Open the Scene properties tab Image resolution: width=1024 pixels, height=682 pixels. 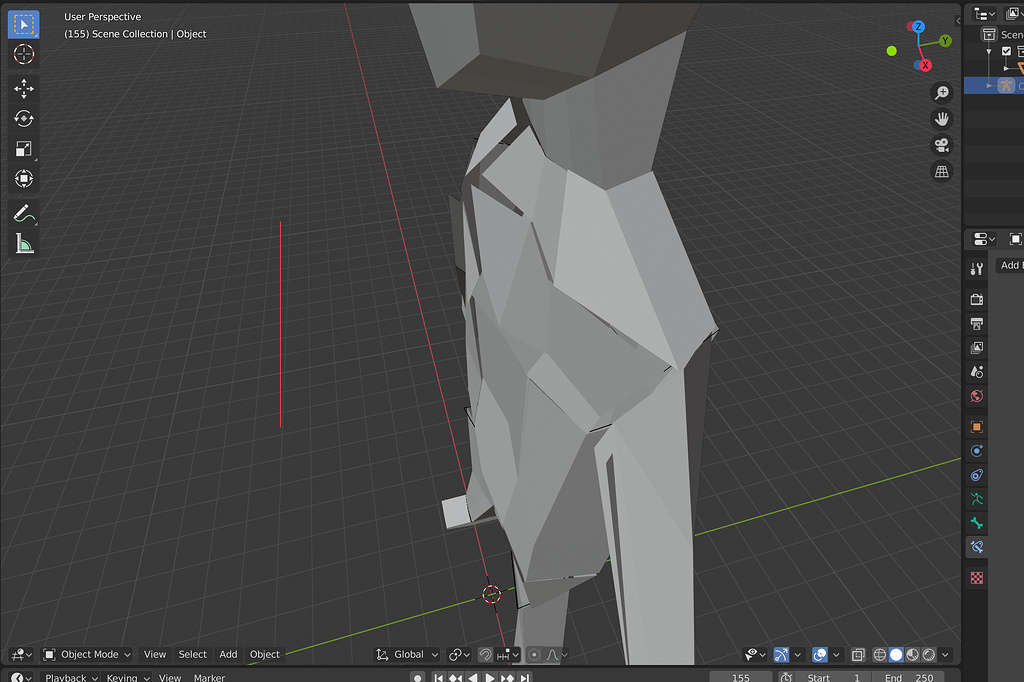point(976,372)
